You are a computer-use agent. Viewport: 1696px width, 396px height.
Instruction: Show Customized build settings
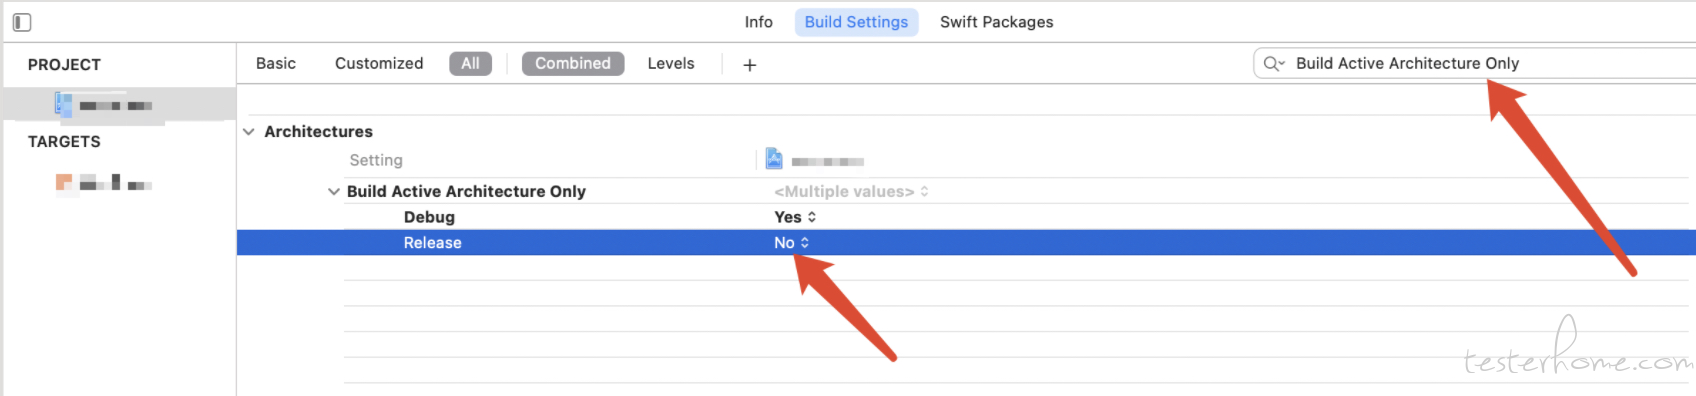coord(379,64)
